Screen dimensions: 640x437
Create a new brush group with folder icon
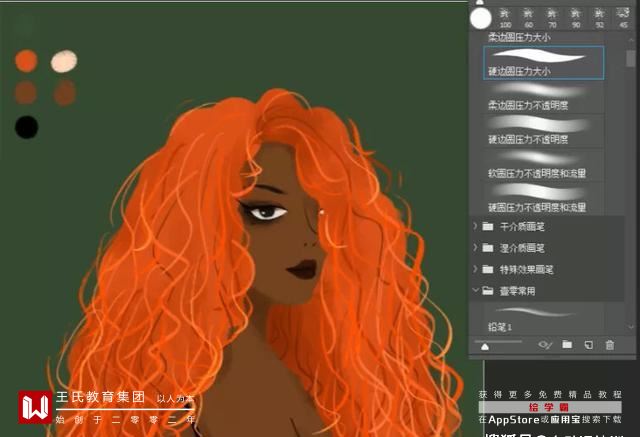click(567, 345)
